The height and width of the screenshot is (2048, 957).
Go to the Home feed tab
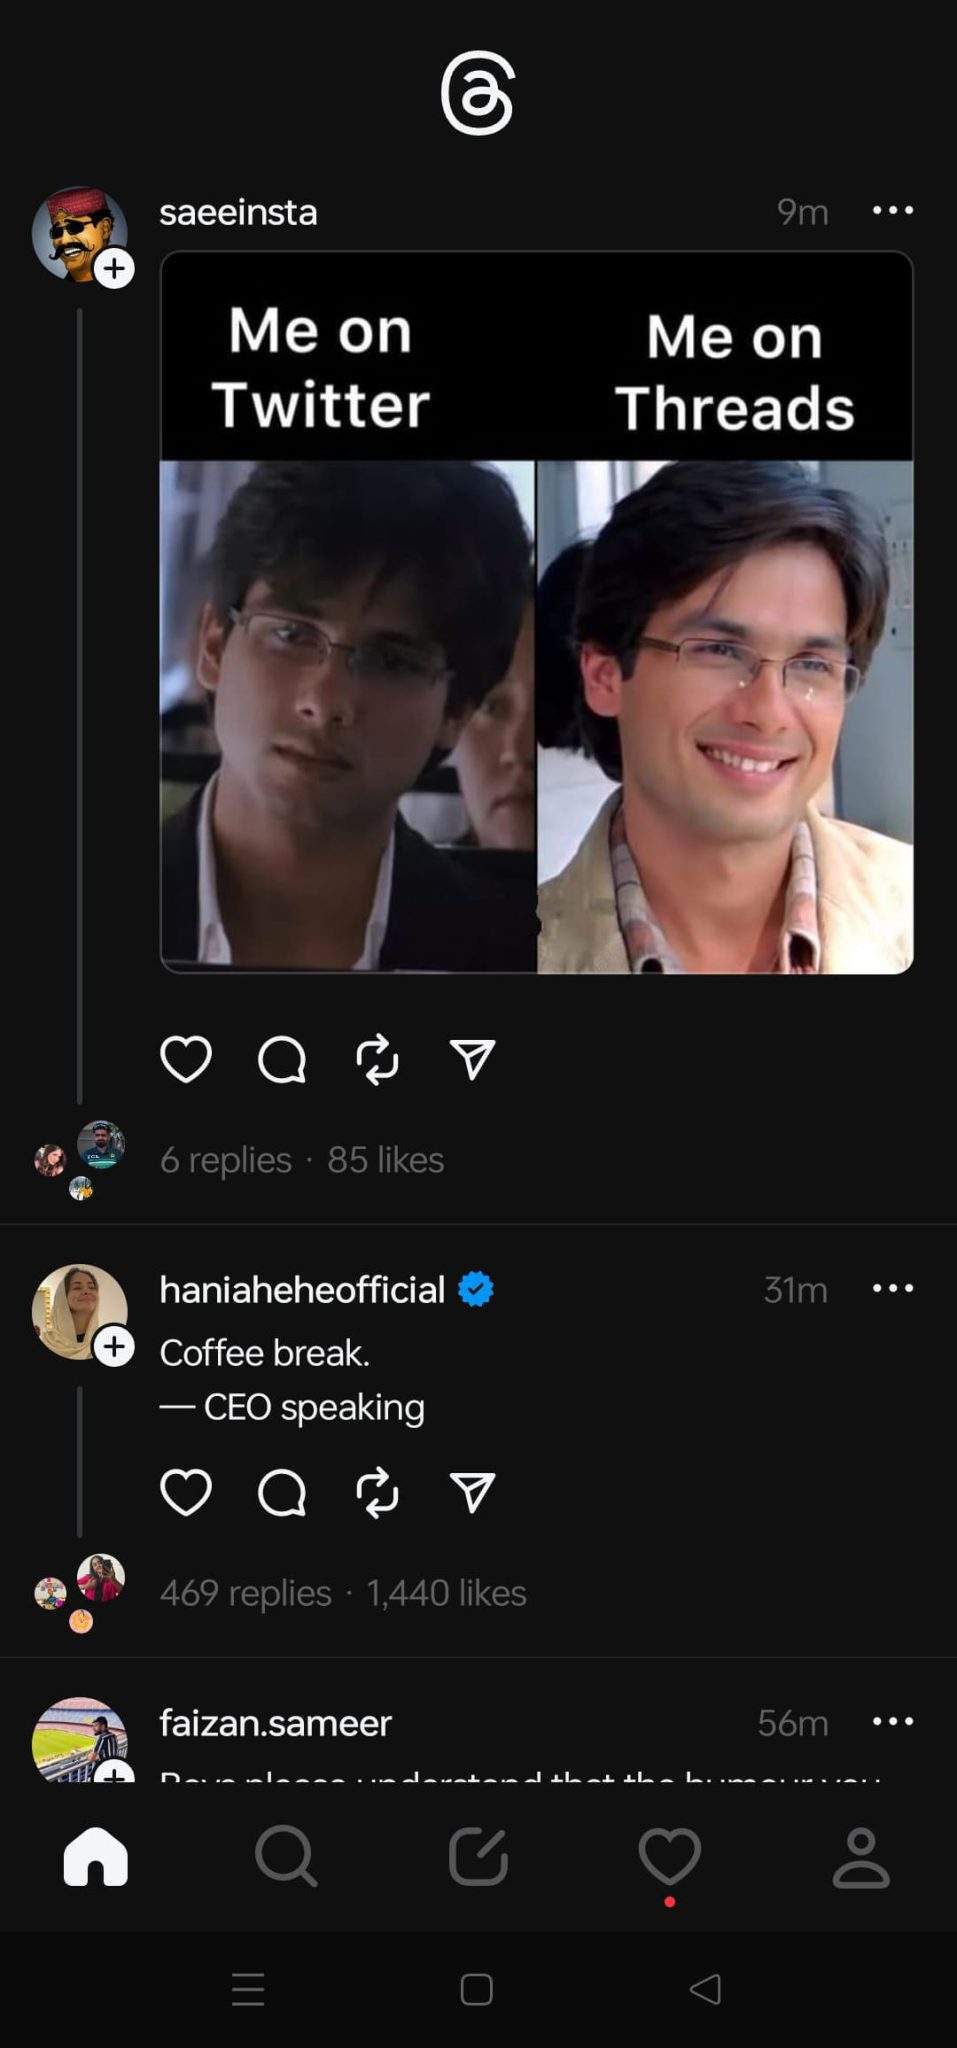click(96, 1857)
